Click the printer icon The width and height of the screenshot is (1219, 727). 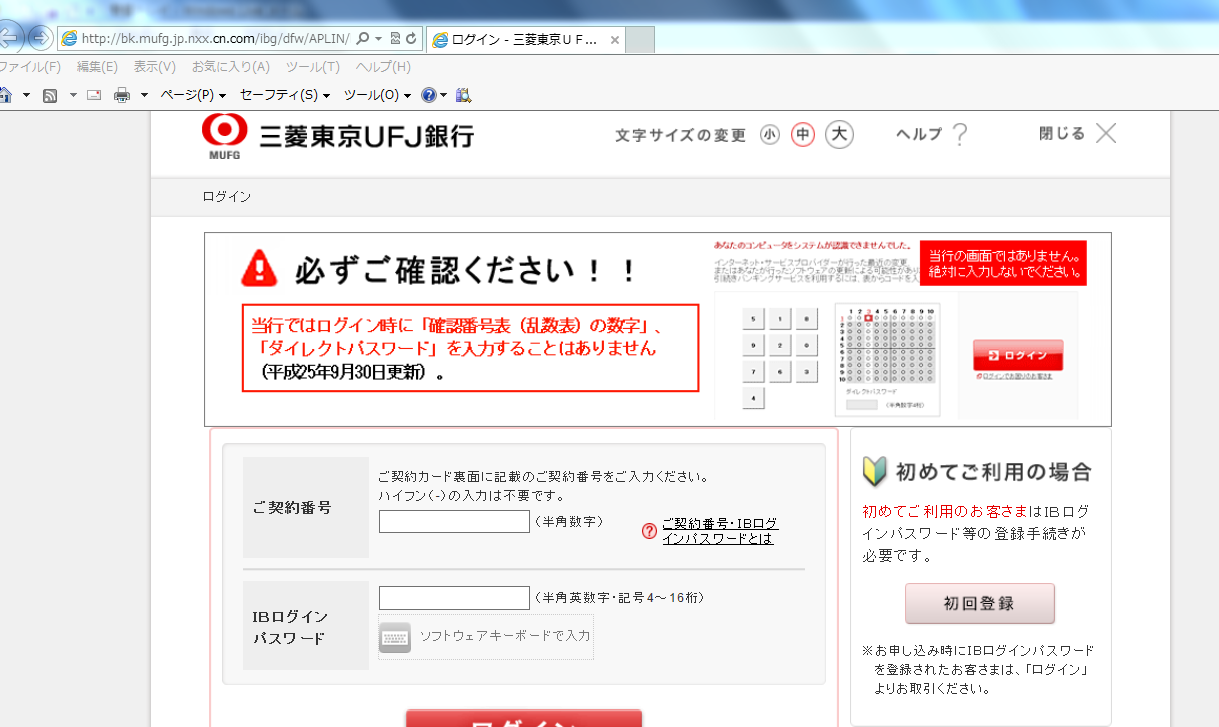[122, 95]
